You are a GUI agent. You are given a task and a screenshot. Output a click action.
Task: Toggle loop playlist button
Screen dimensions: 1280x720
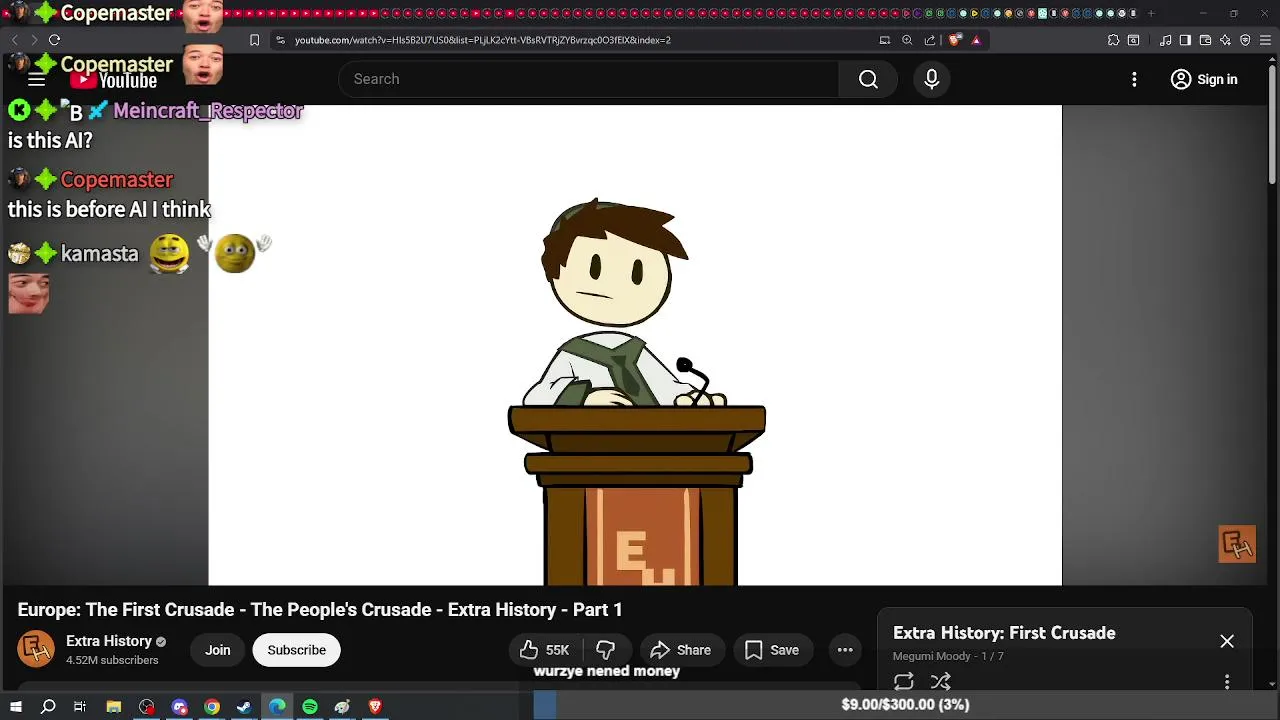pos(904,681)
